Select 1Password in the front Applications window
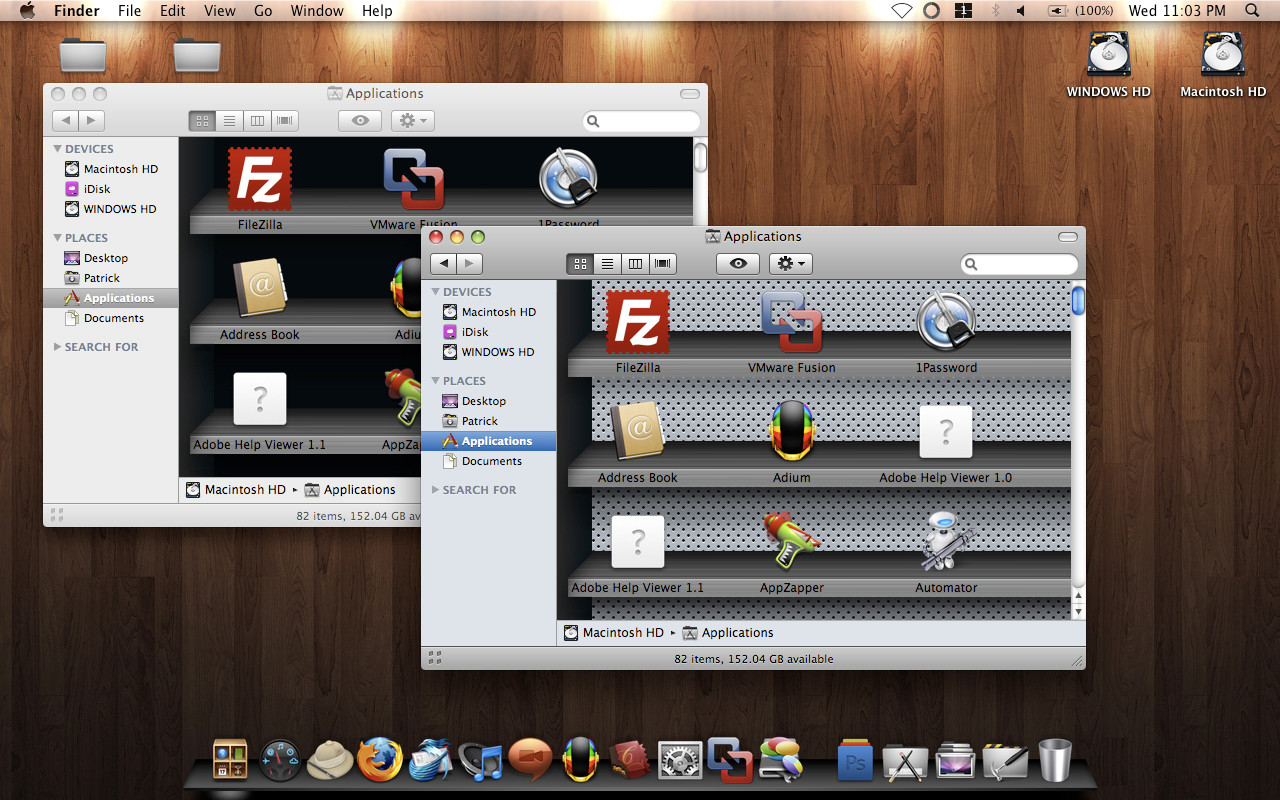Screen dimensions: 1280x800 pyautogui.click(x=946, y=322)
